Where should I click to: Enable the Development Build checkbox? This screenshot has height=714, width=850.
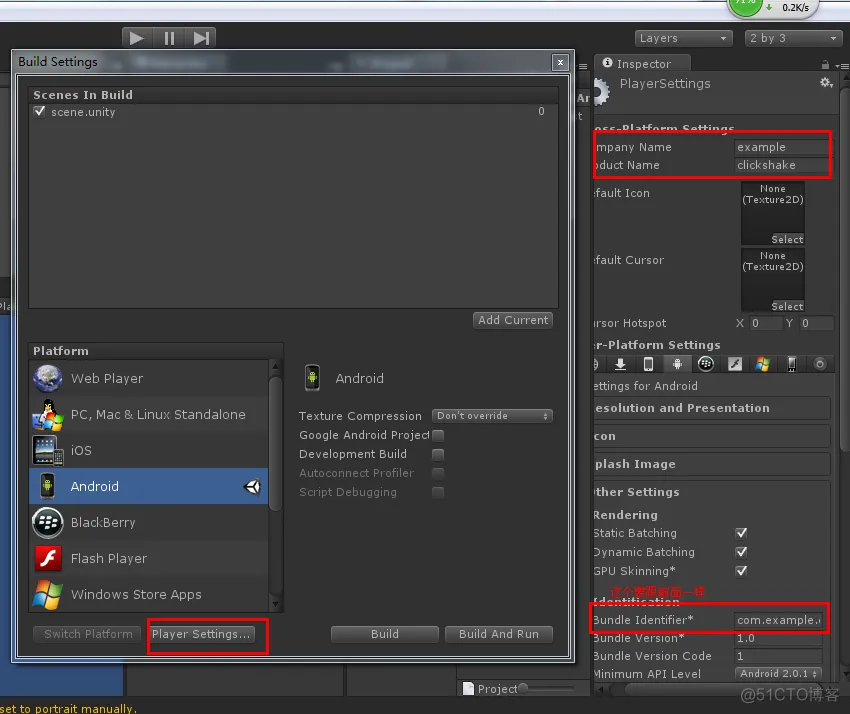tap(438, 454)
